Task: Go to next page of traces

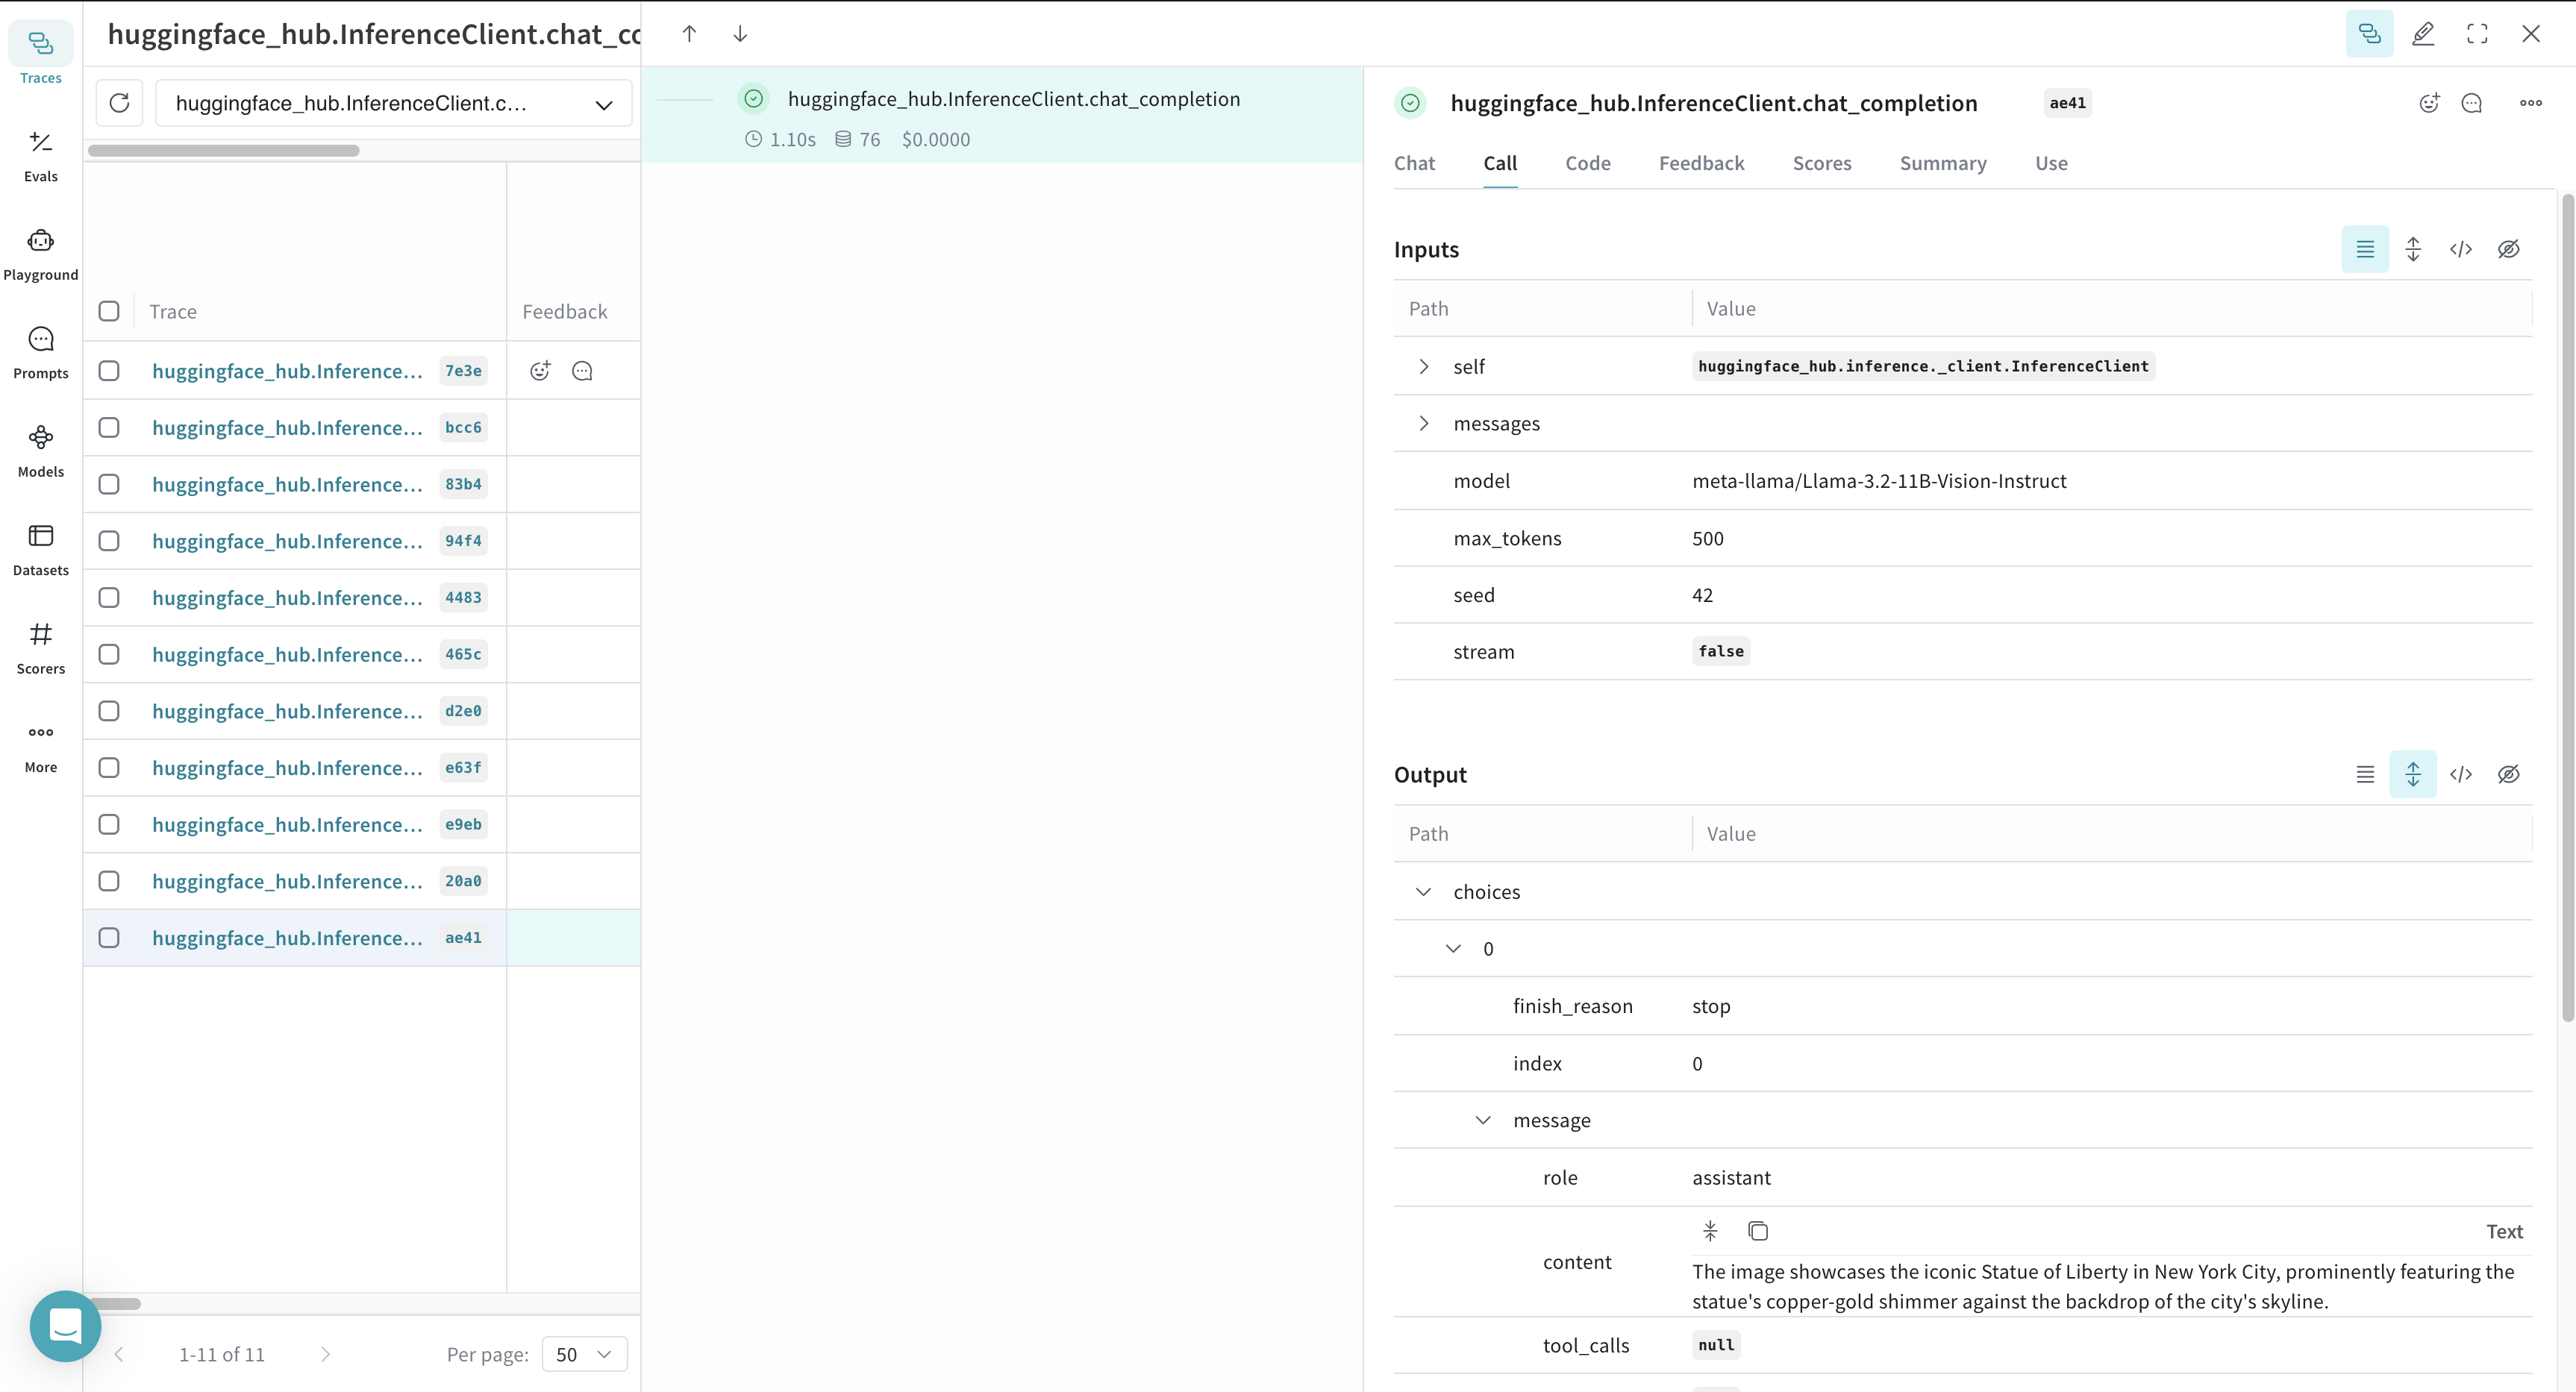Action: 325,1354
